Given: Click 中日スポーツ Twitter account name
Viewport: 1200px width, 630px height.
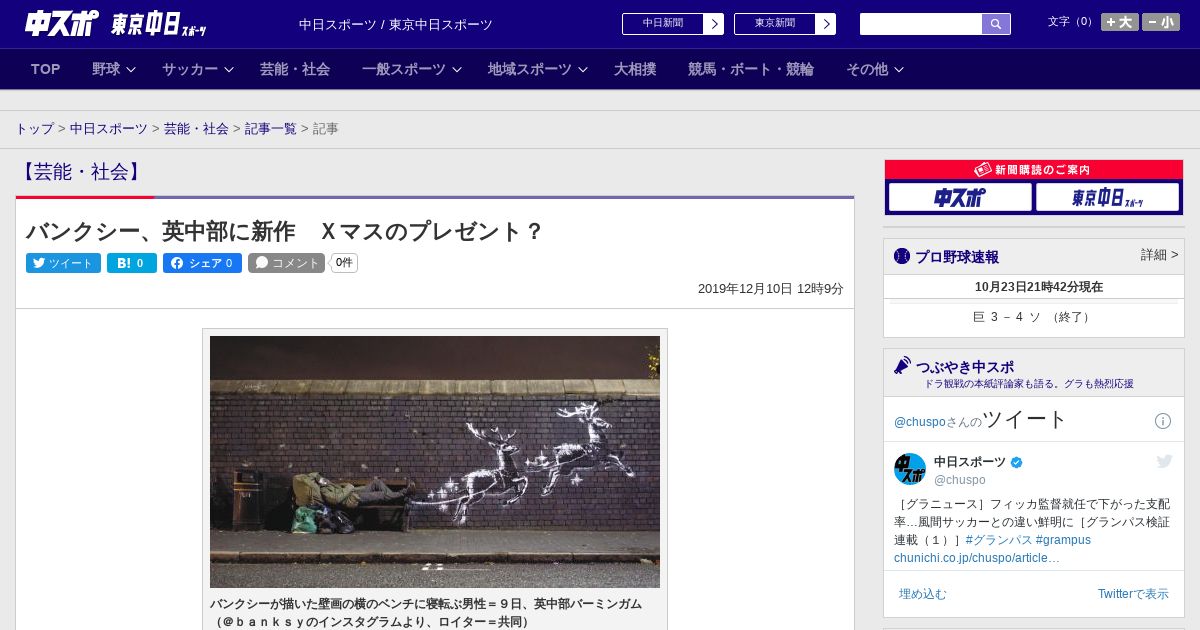Looking at the screenshot, I should pos(970,462).
